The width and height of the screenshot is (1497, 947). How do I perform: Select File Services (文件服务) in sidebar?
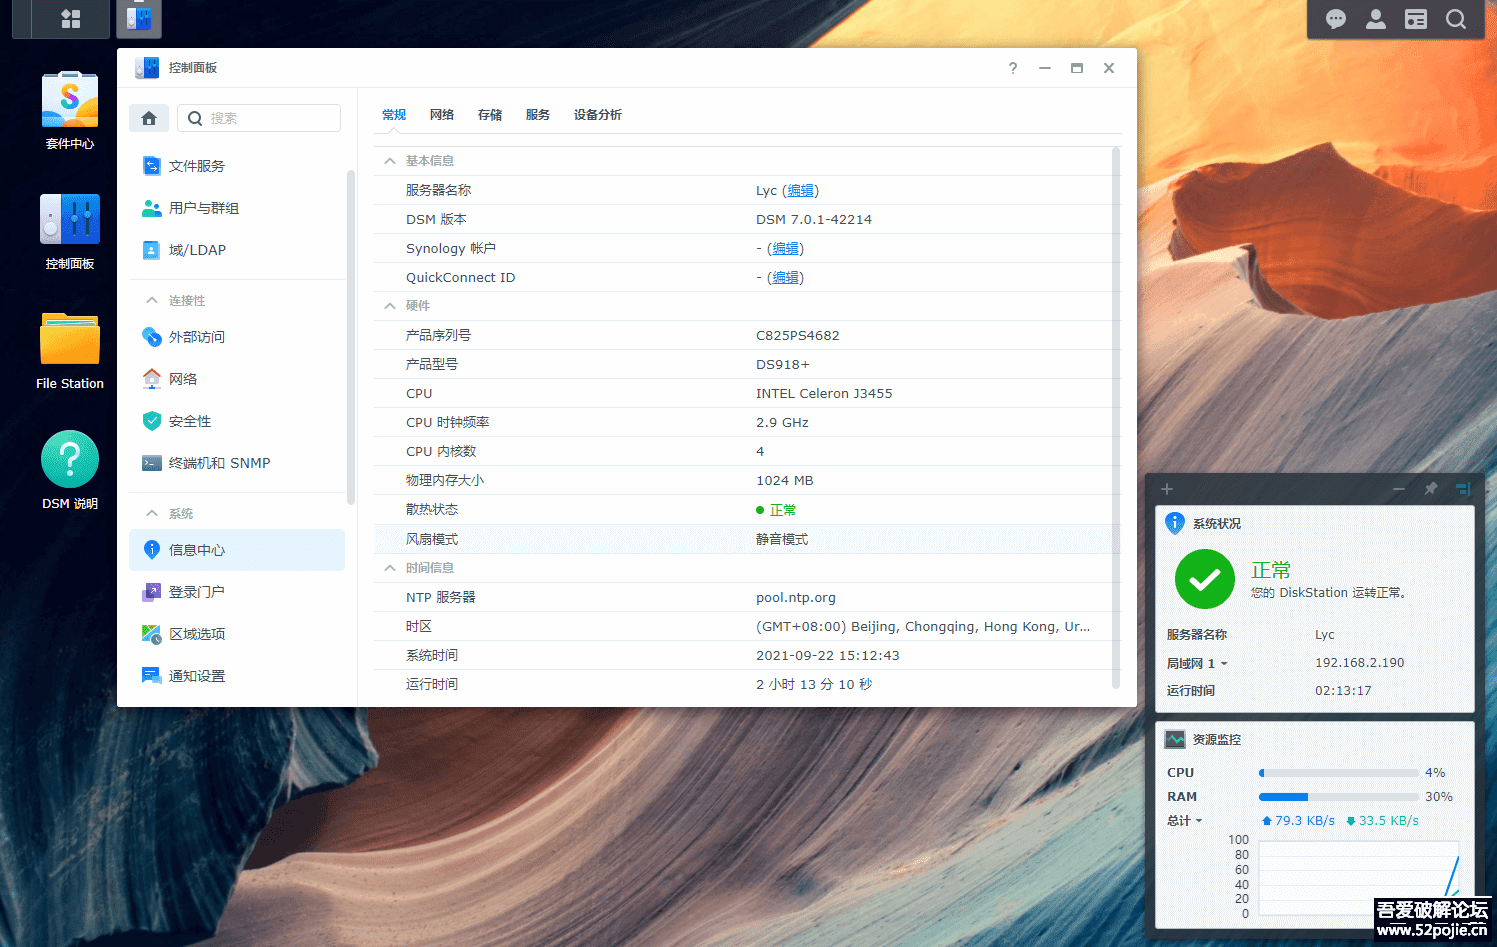(x=237, y=166)
